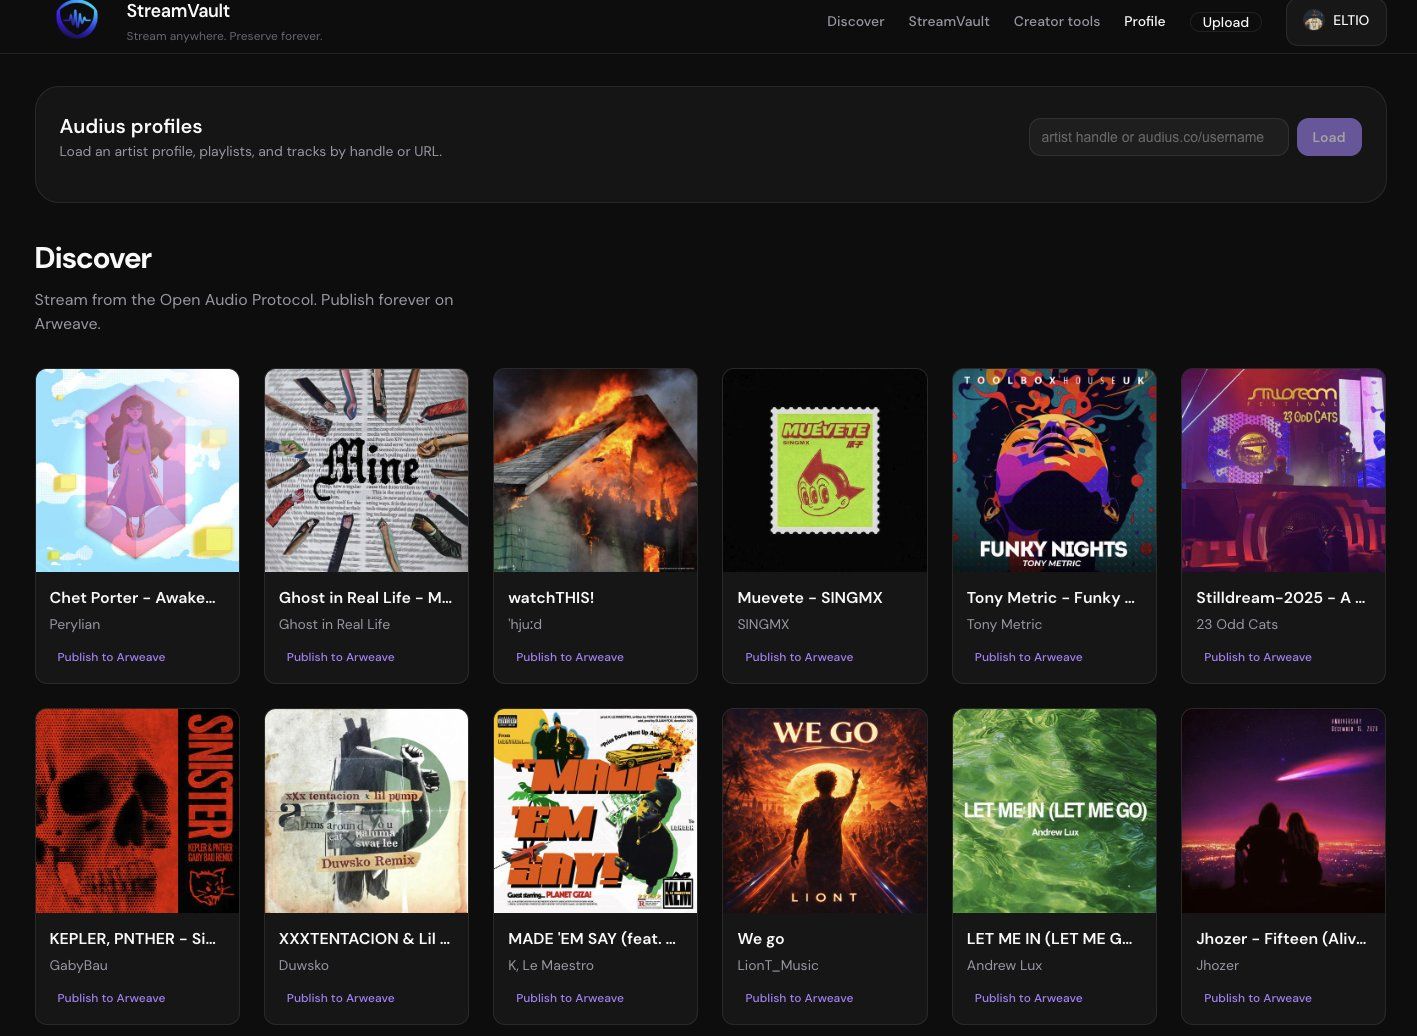Open Creator tools from the navigation

coord(1056,21)
